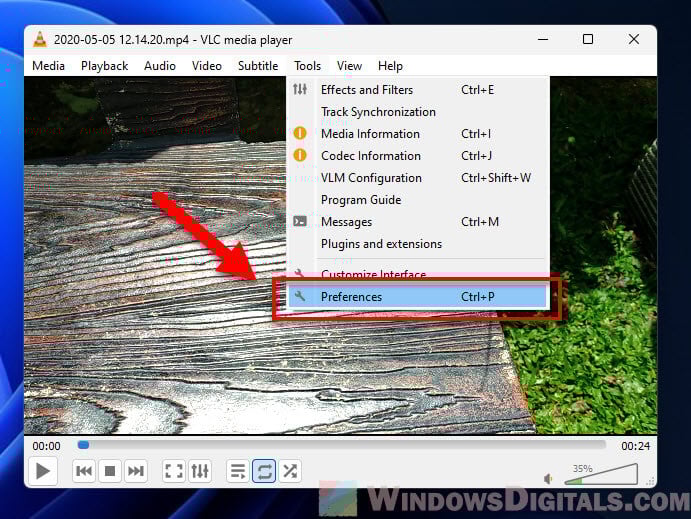Select Customize Interface
The height and width of the screenshot is (519, 691).
coord(417,273)
